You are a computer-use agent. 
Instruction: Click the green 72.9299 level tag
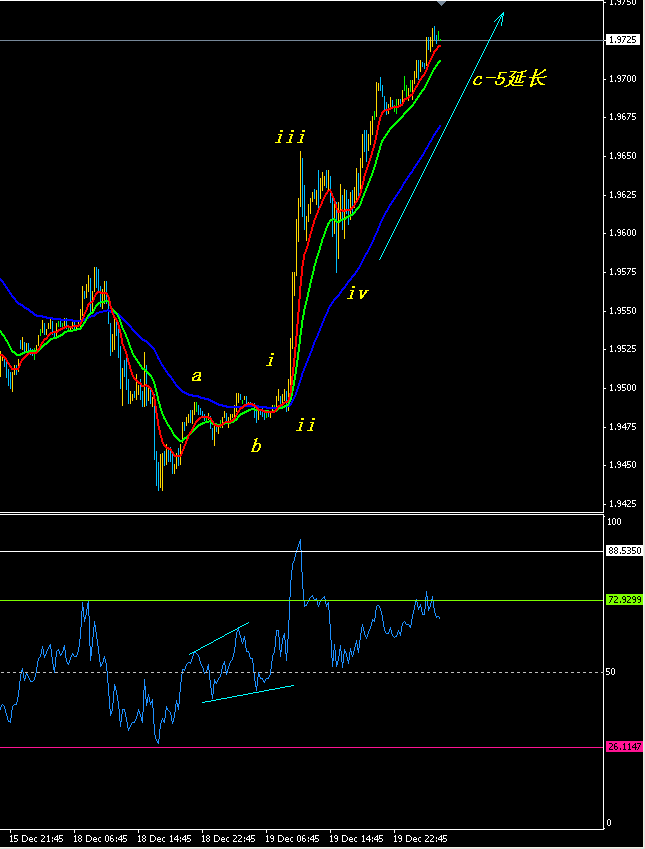624,600
